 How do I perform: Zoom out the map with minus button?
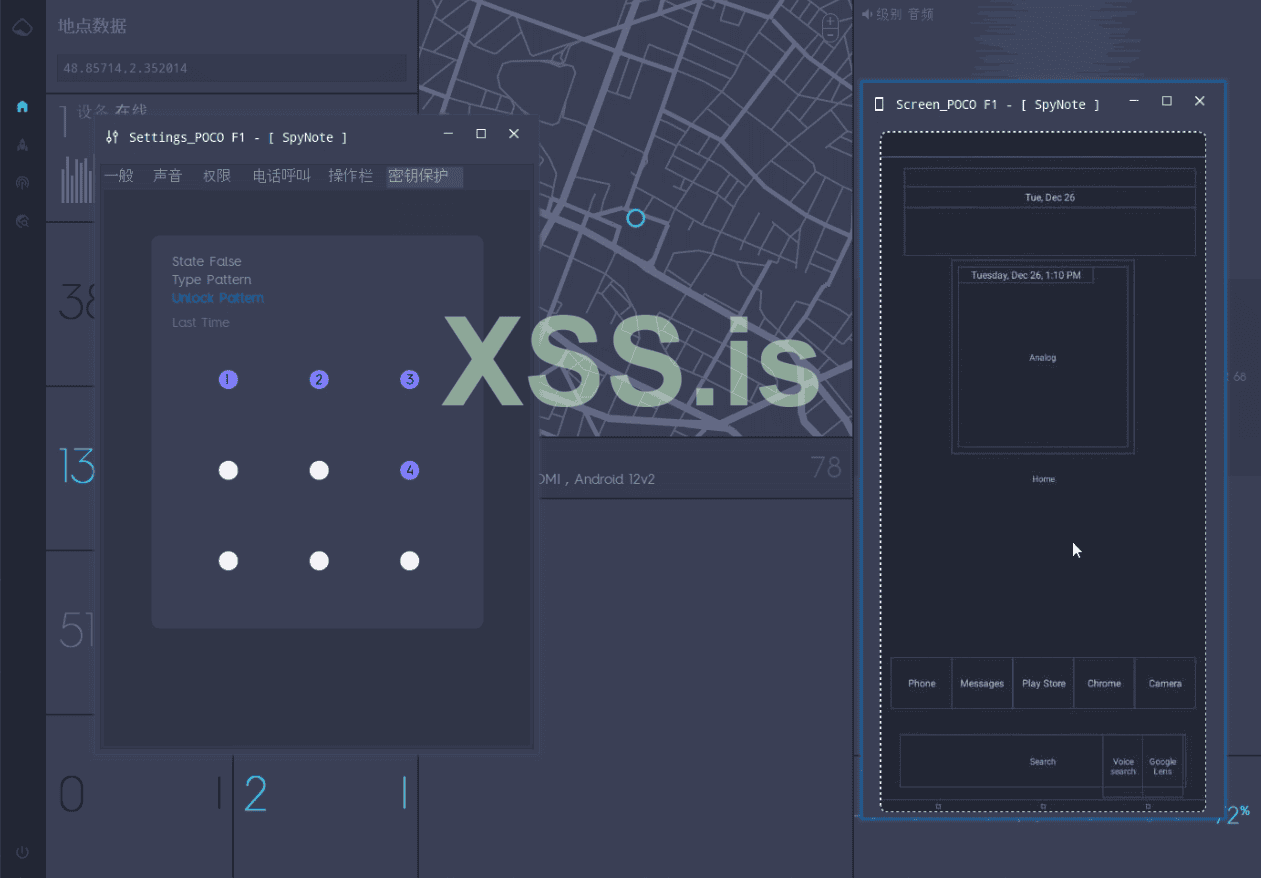coord(830,35)
